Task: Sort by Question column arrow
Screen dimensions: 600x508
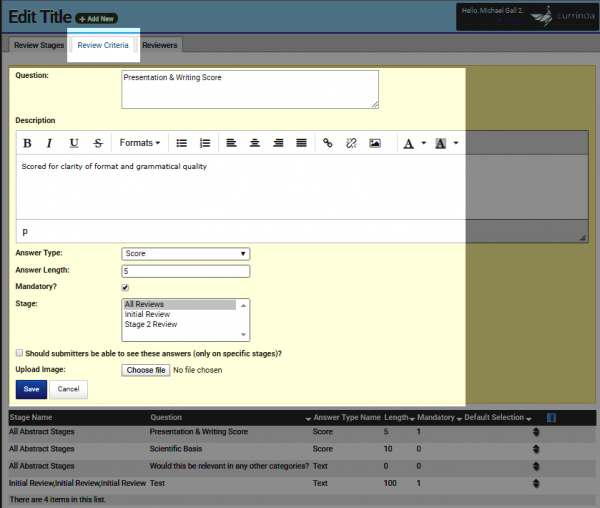Action: 308,419
